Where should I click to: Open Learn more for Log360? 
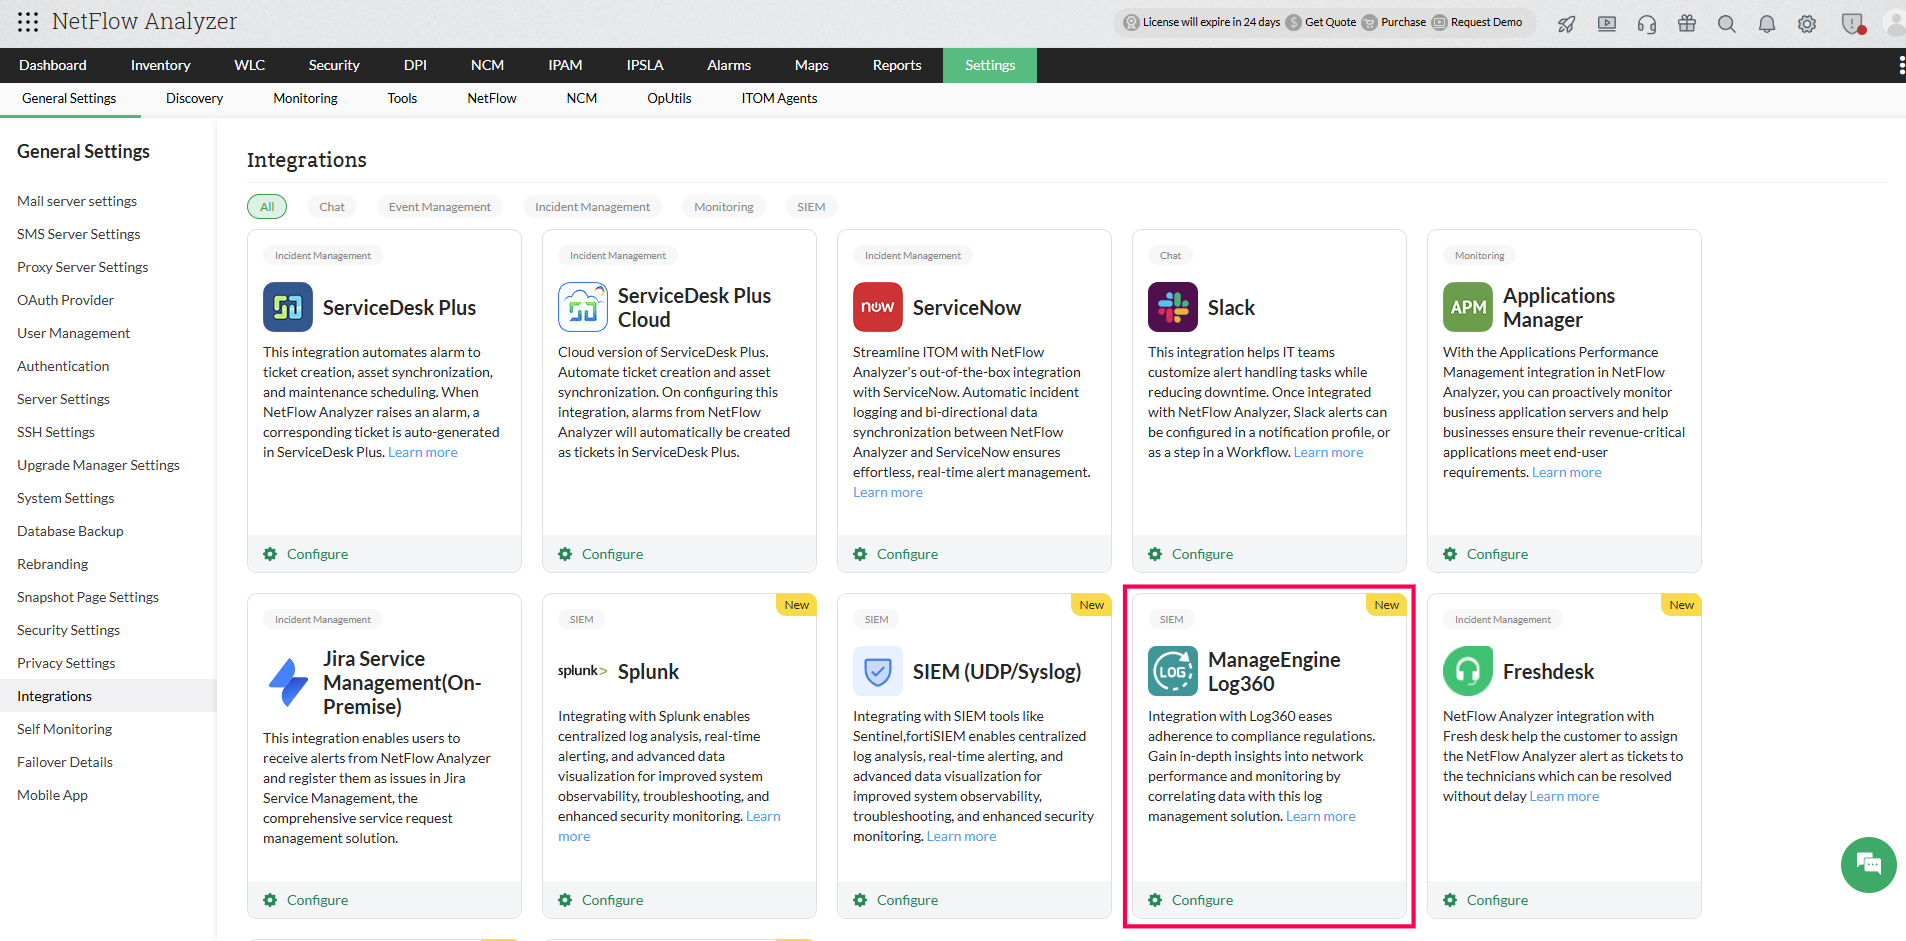pos(1321,816)
